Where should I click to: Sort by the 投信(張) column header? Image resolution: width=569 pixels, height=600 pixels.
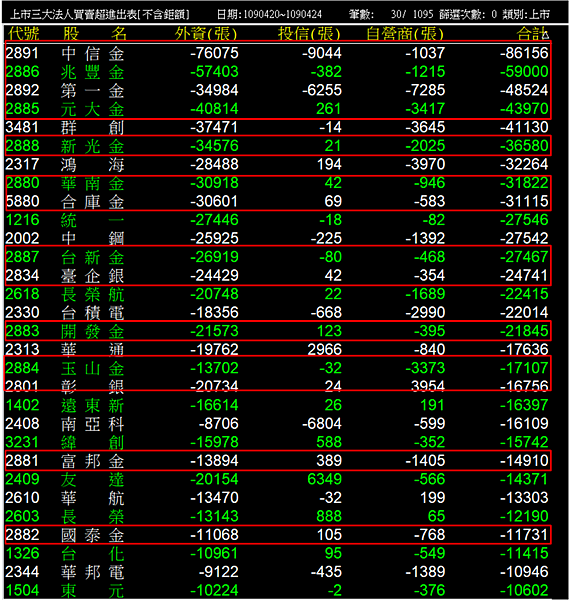point(309,34)
